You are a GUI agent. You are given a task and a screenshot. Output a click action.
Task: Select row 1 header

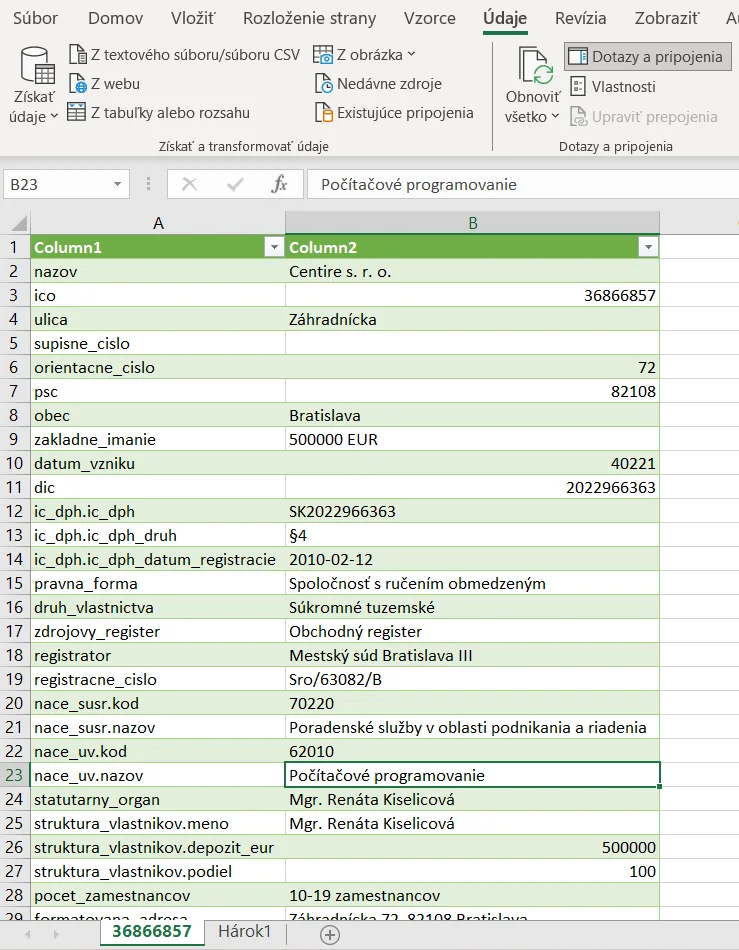pyautogui.click(x=15, y=247)
